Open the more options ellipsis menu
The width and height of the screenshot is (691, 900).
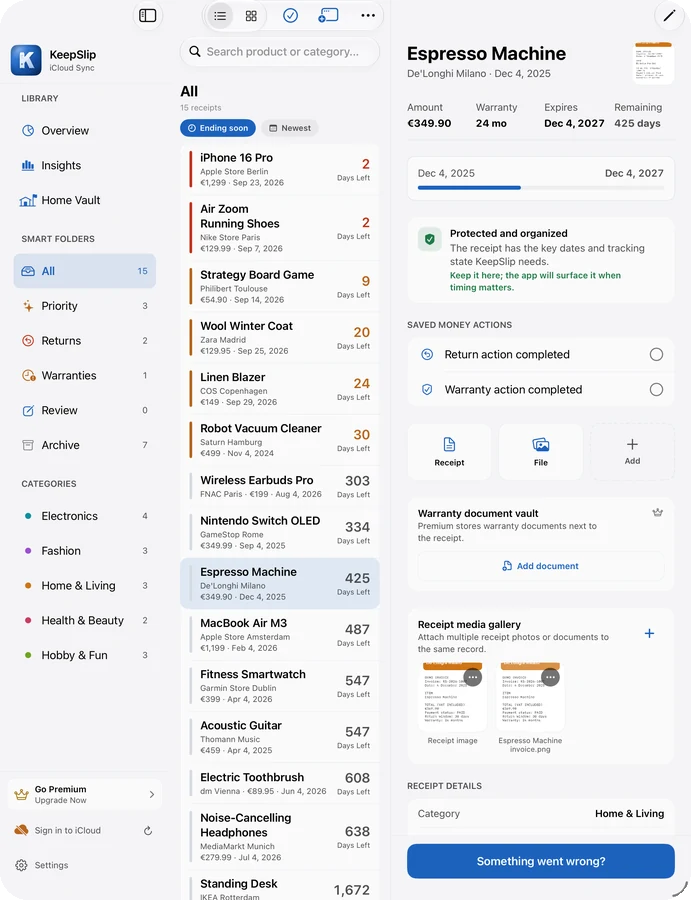click(368, 15)
